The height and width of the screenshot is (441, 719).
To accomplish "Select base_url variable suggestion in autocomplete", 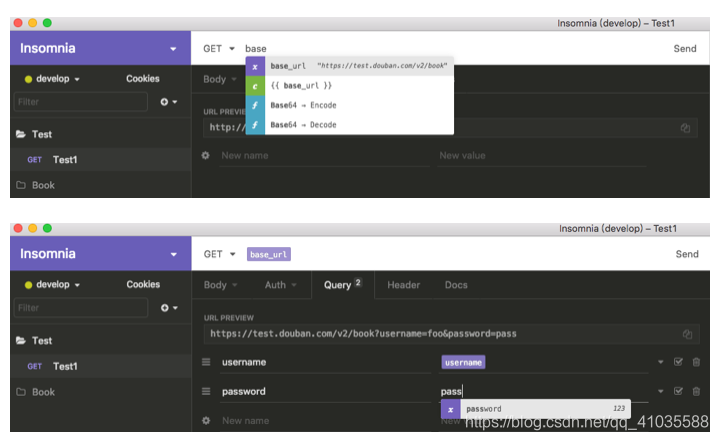I will pos(349,66).
